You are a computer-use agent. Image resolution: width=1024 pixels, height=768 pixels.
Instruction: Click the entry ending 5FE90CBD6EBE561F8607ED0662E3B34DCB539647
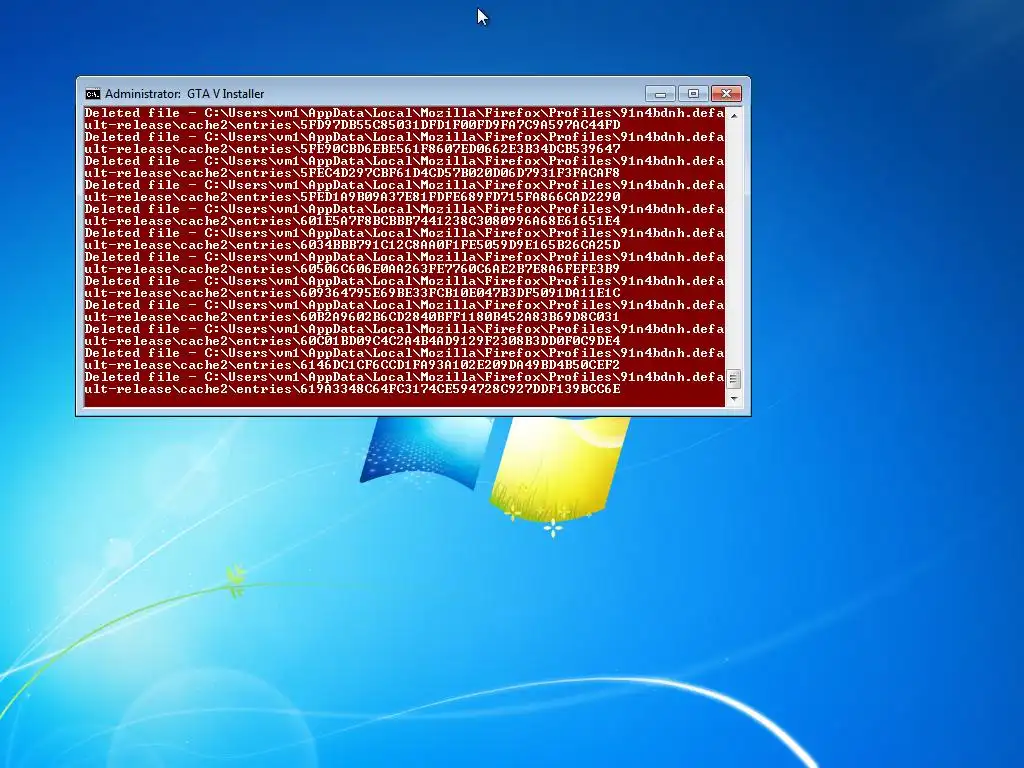pyautogui.click(x=404, y=143)
